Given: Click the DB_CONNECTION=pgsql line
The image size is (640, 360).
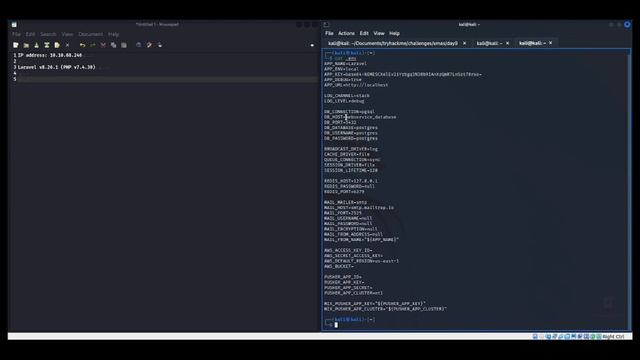Looking at the screenshot, I should coord(349,111).
